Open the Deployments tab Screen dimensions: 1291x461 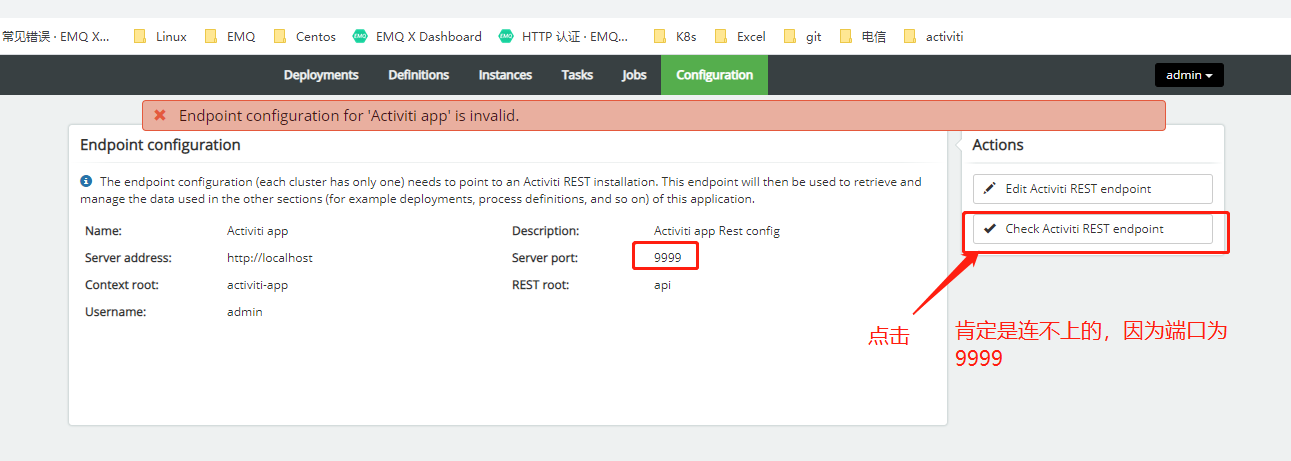pos(321,75)
